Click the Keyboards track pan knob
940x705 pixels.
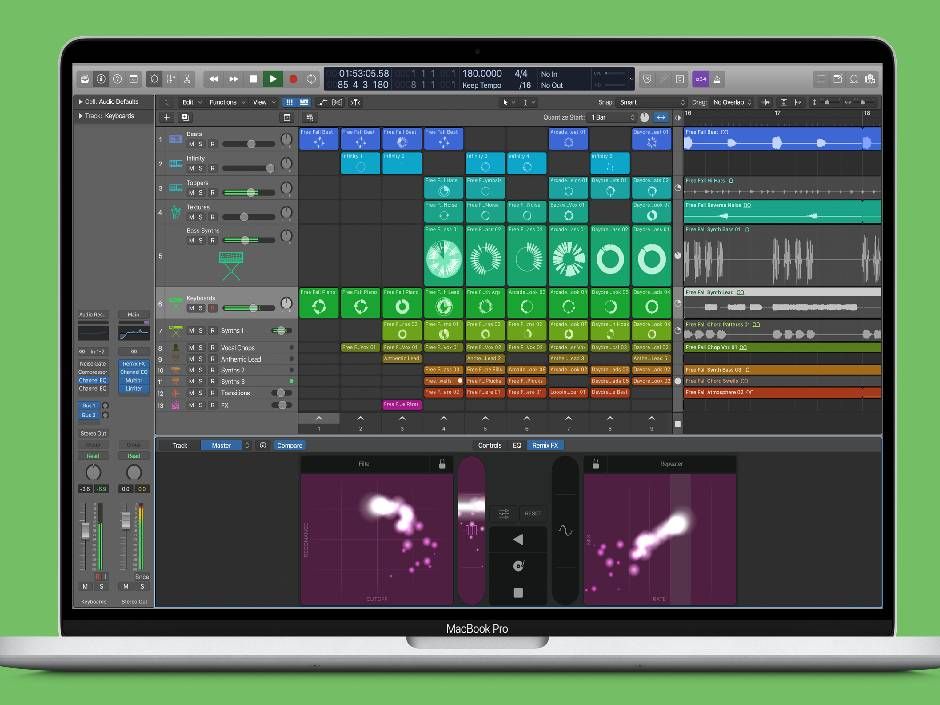point(287,304)
